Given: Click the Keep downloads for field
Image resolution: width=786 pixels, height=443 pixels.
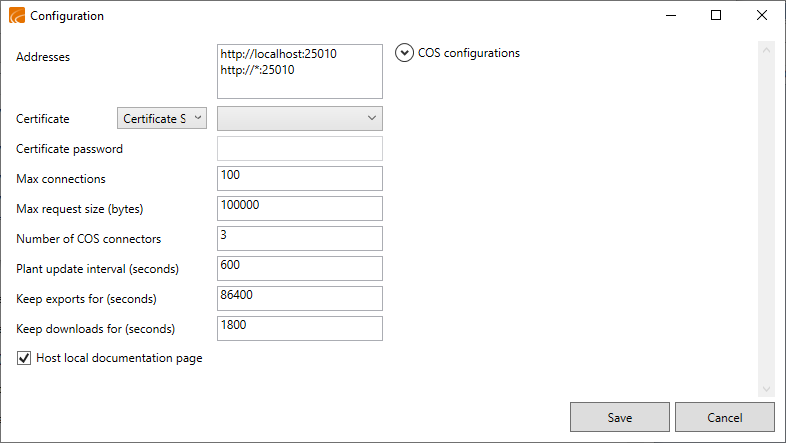Looking at the screenshot, I should tap(300, 329).
